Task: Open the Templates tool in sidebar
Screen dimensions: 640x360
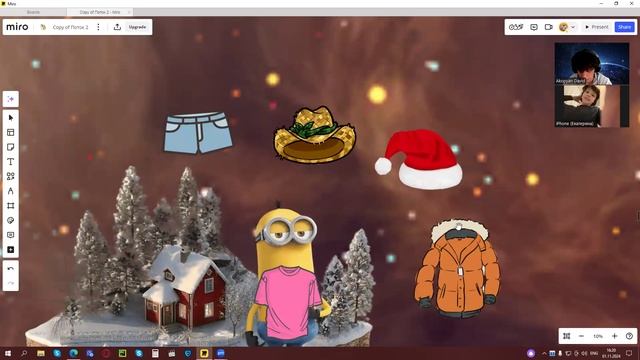Action: point(11,133)
